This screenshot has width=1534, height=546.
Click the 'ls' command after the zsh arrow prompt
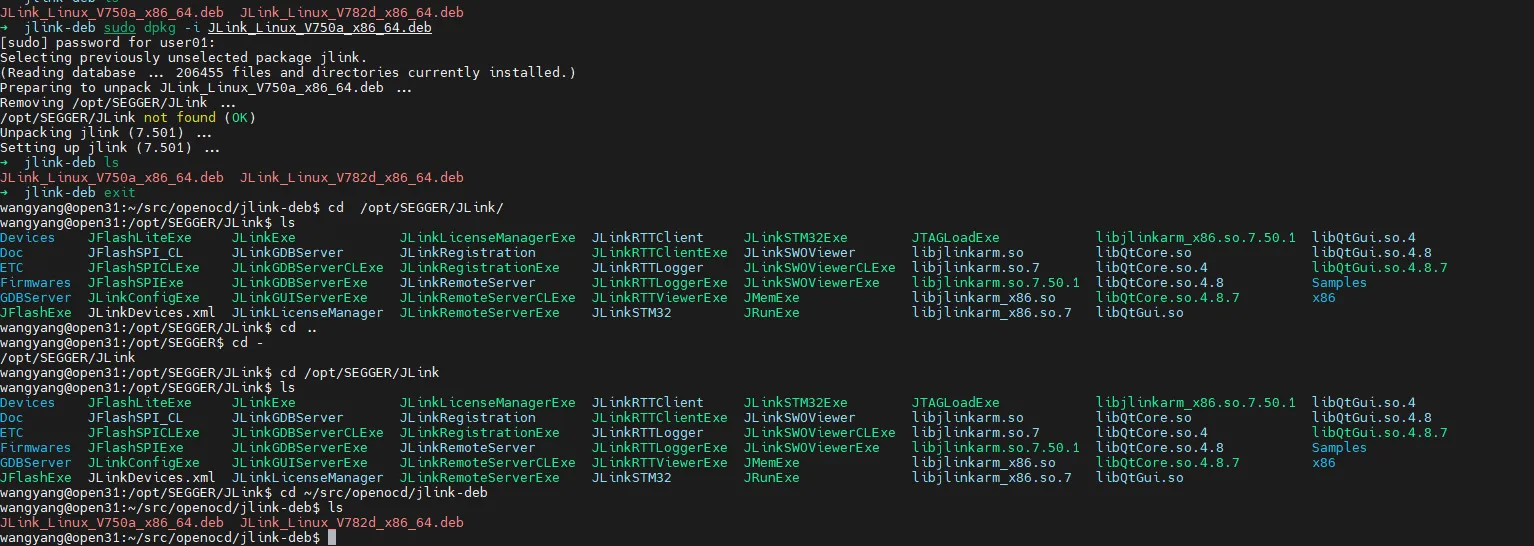[112, 163]
